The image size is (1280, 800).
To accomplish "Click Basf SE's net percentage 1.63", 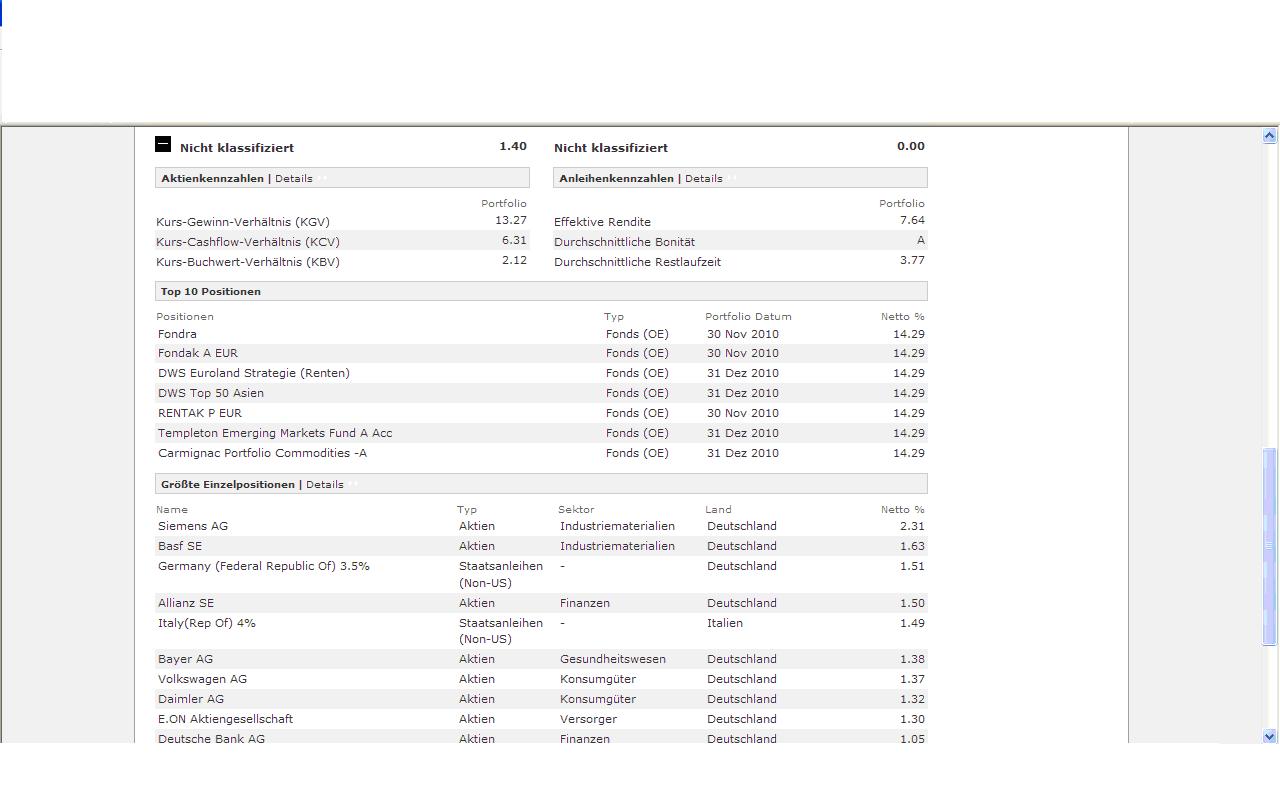I will 912,546.
